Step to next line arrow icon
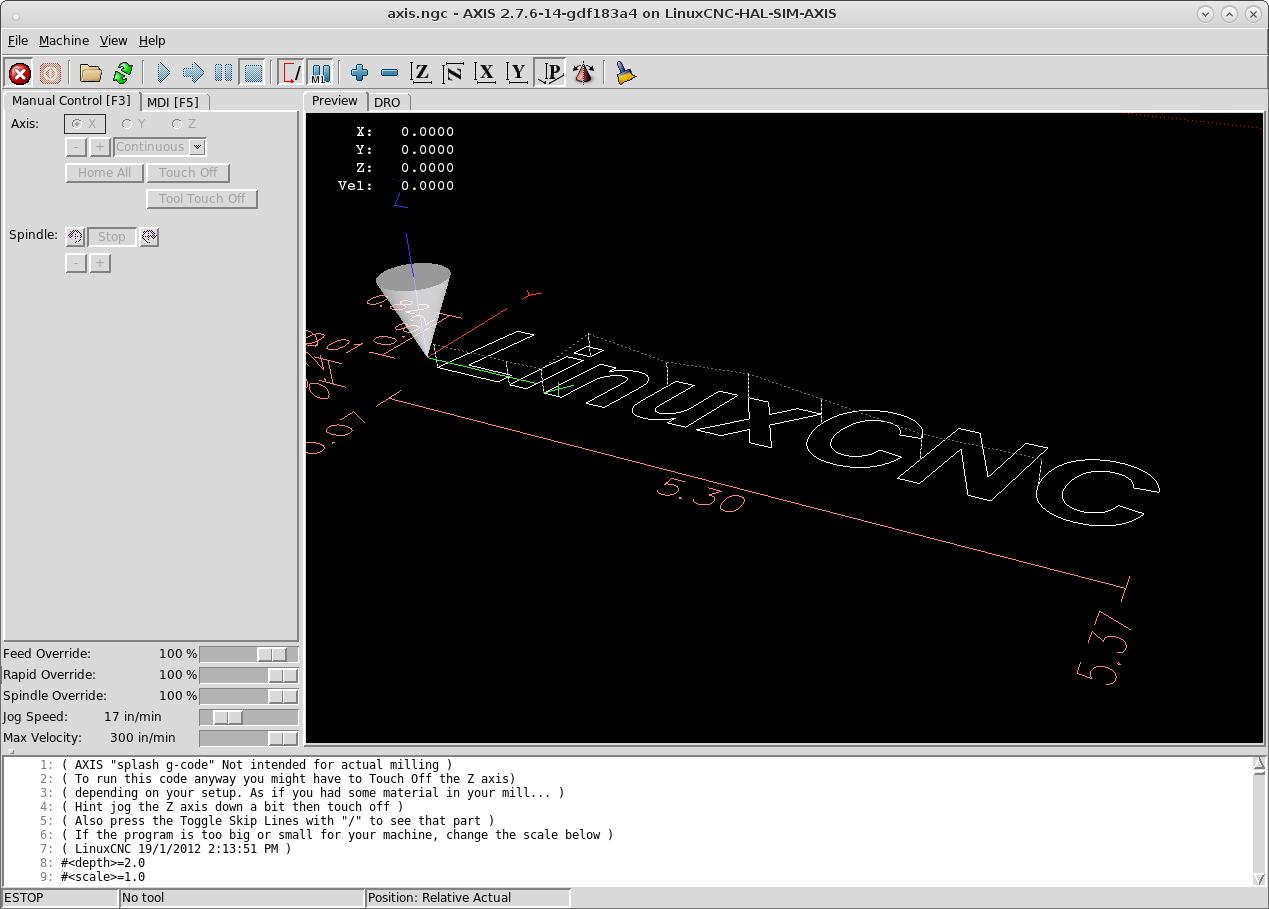The width and height of the screenshot is (1269, 909). coord(193,73)
